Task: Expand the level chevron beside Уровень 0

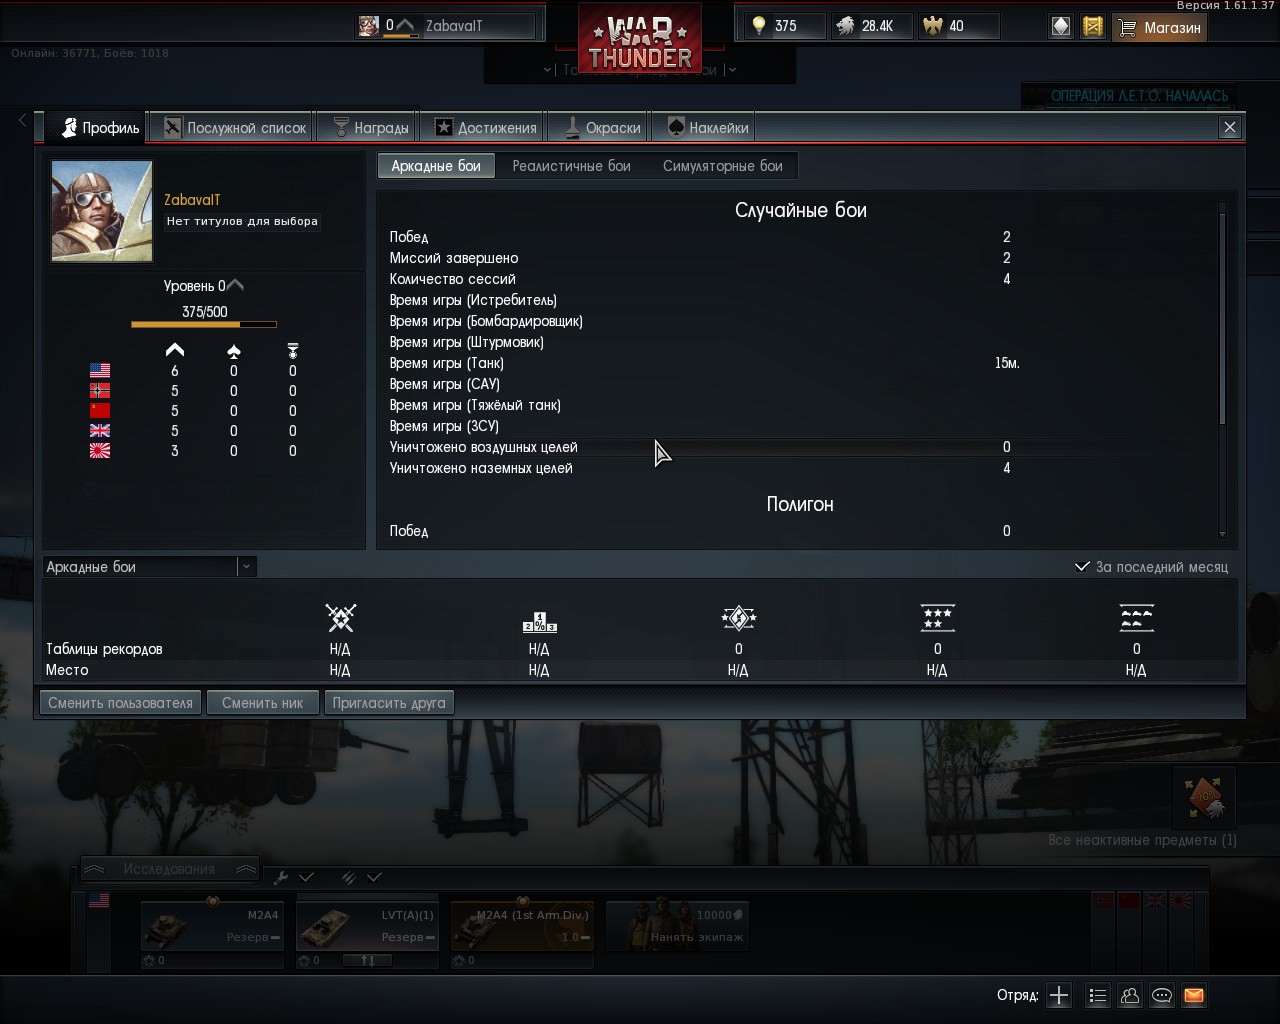Action: 236,285
